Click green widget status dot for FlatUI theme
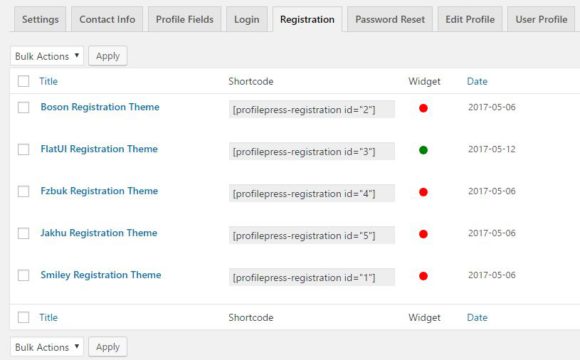 click(424, 150)
